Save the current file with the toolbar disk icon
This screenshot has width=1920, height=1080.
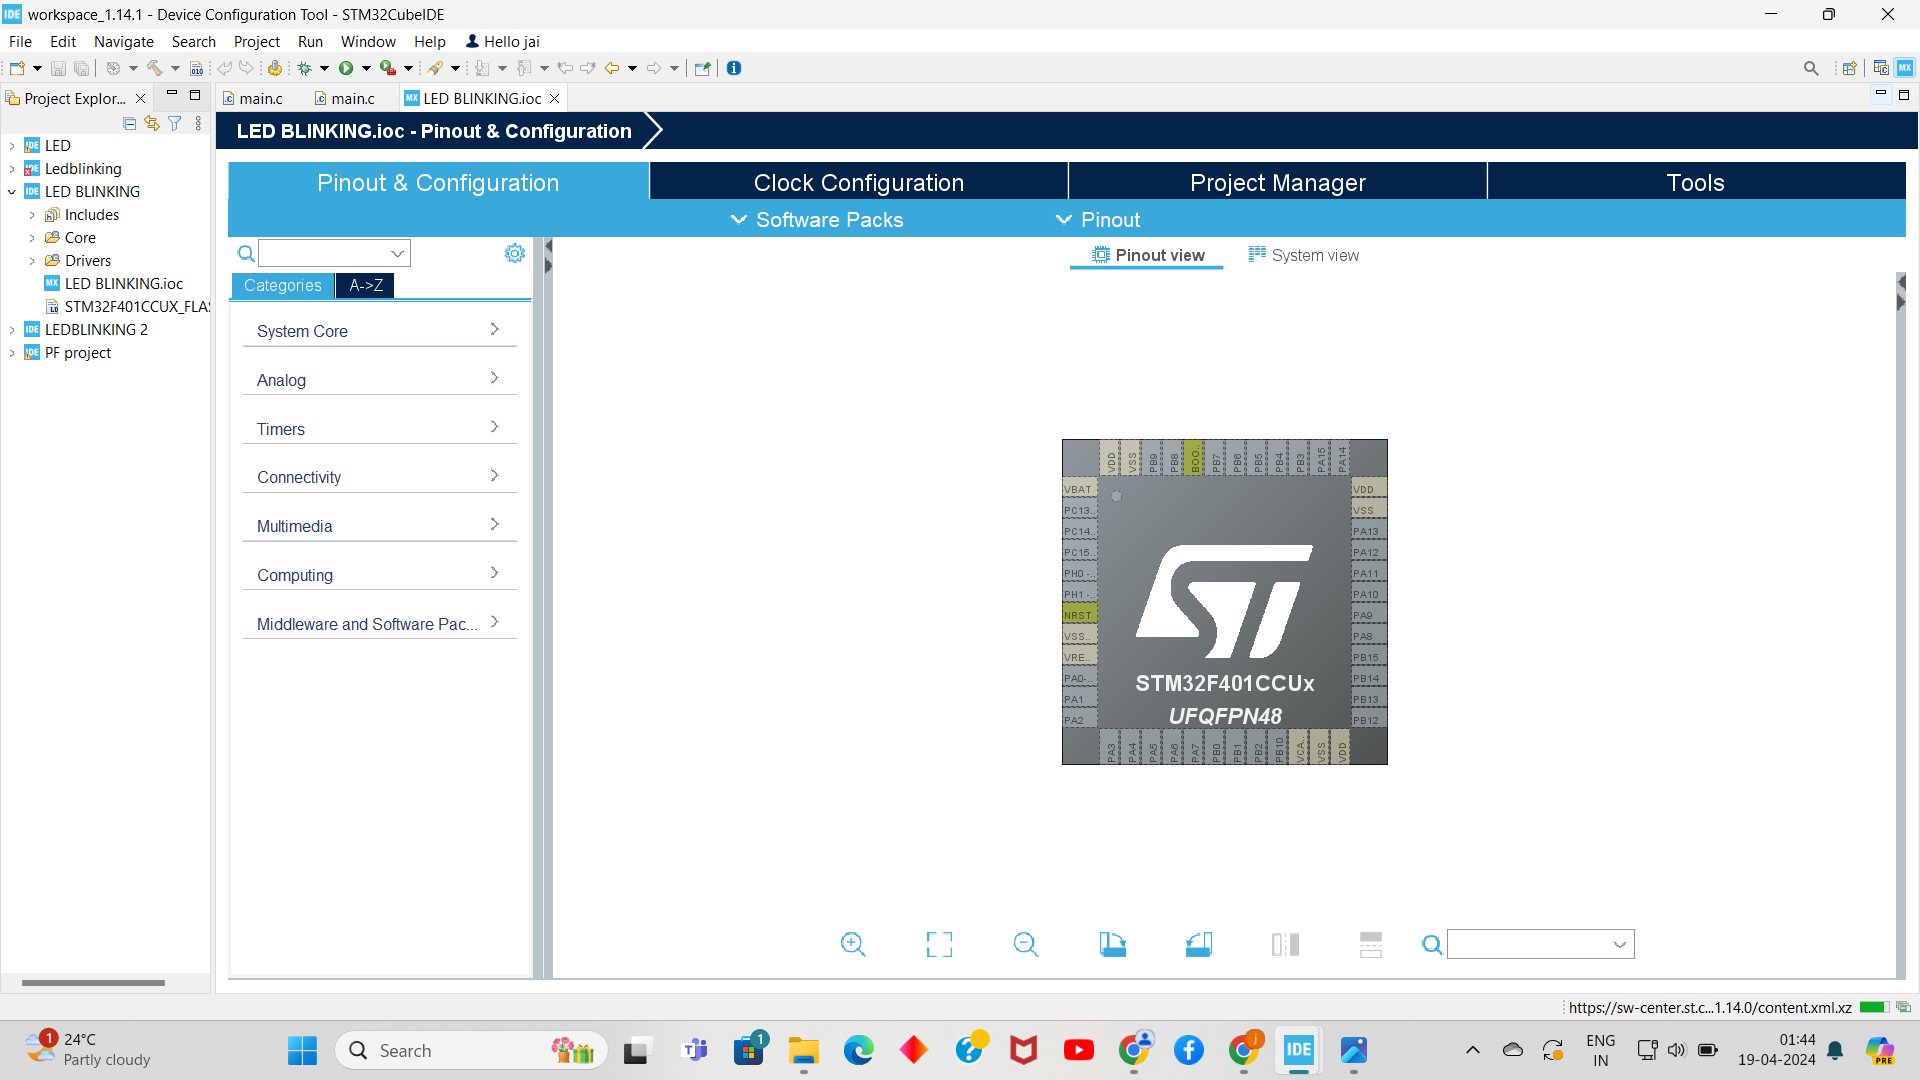point(58,68)
